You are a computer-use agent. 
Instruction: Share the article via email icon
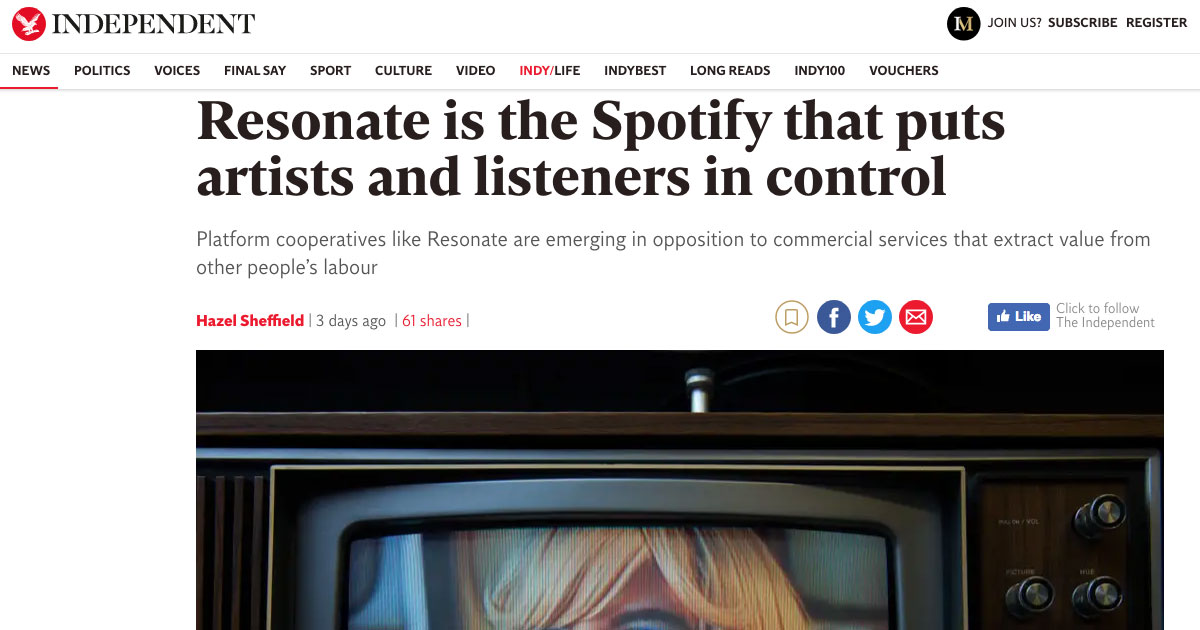[x=916, y=318]
